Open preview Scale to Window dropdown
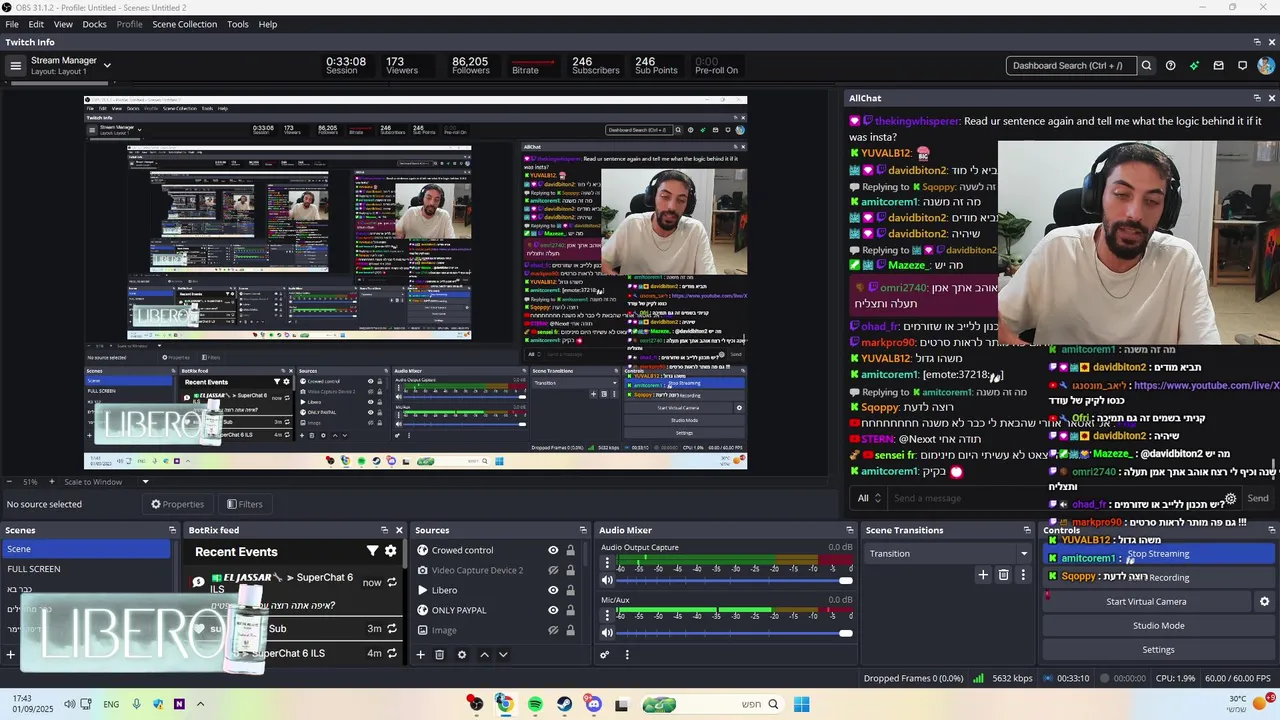The image size is (1280, 720). tap(145, 482)
